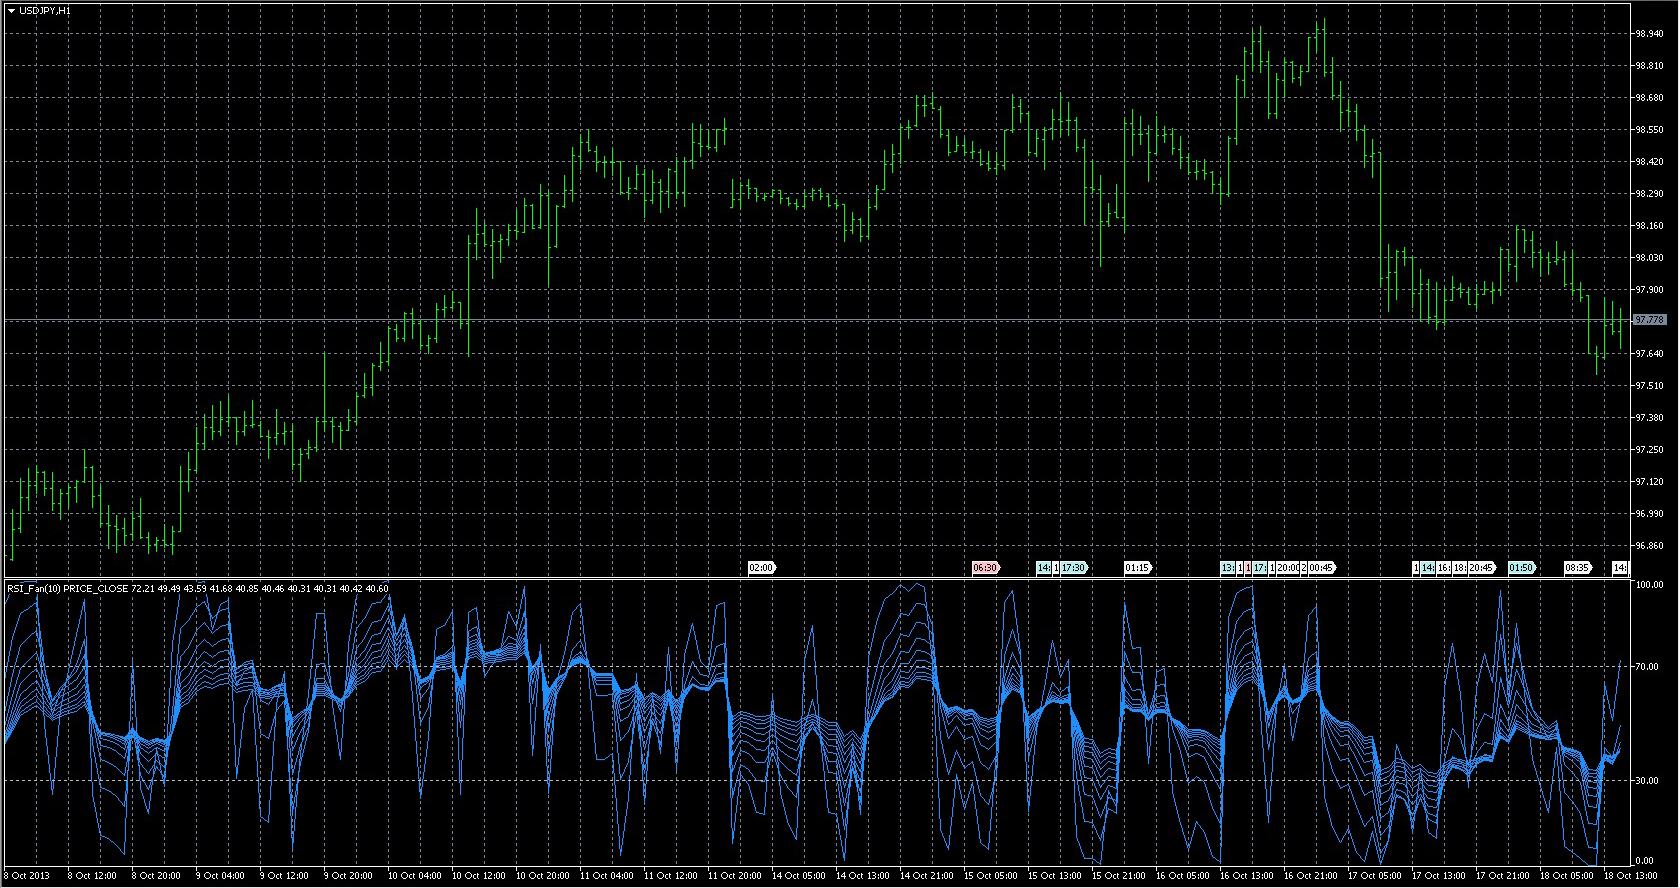Click the cyan 17:30 event flag
This screenshot has width=1680, height=888.
[1074, 568]
